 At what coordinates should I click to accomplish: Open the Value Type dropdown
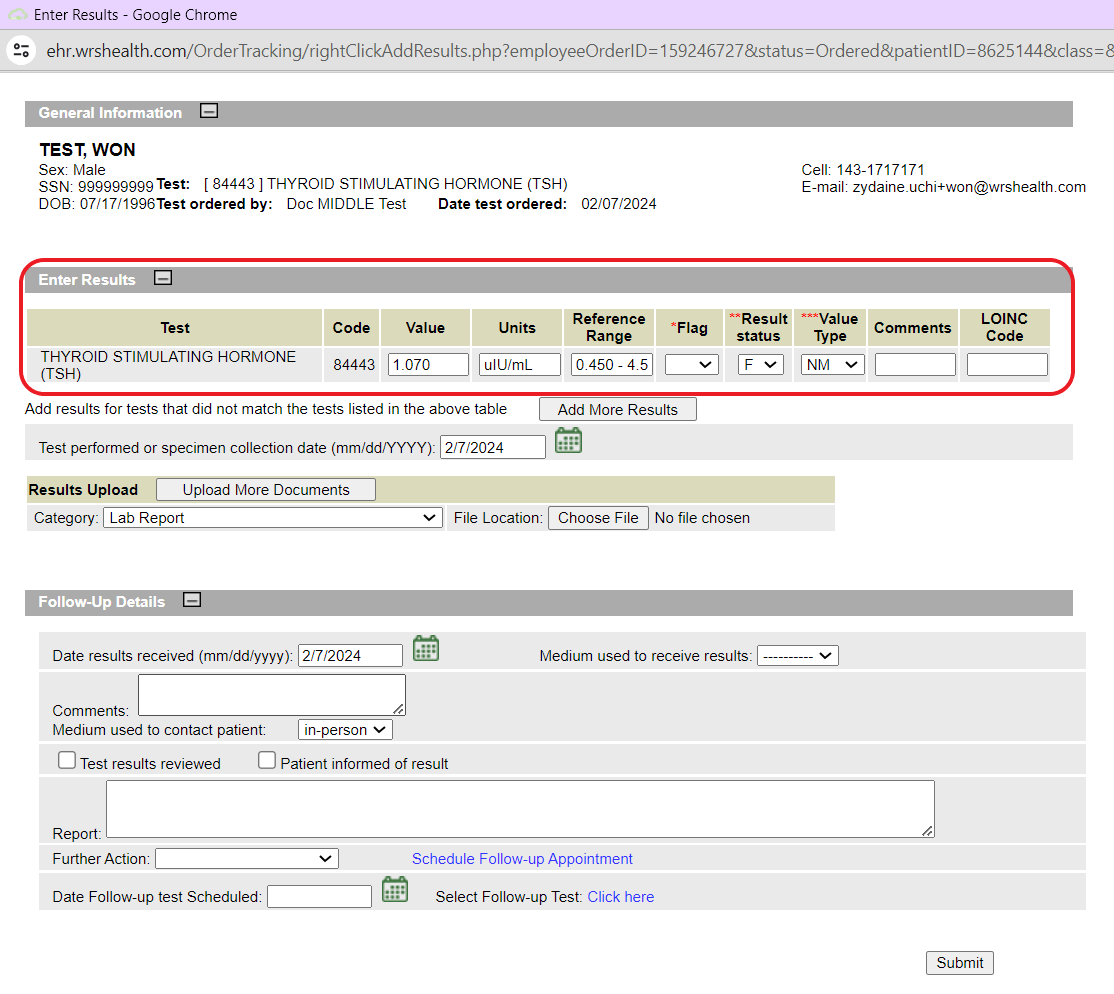tap(832, 365)
